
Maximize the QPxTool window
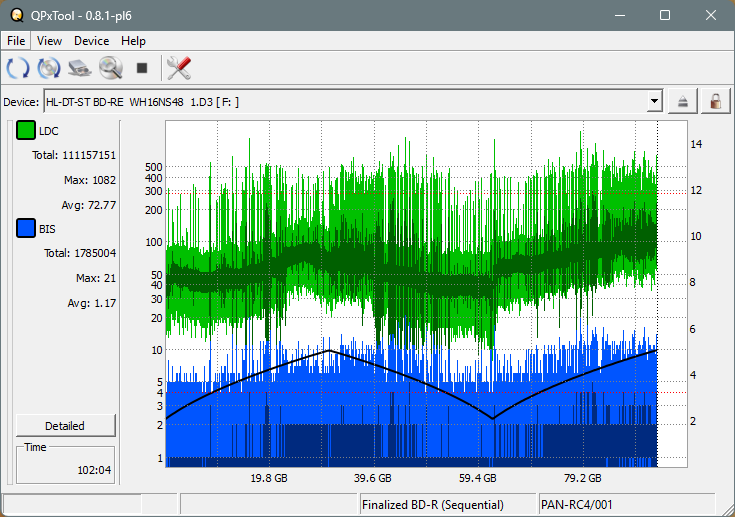pyautogui.click(x=665, y=15)
